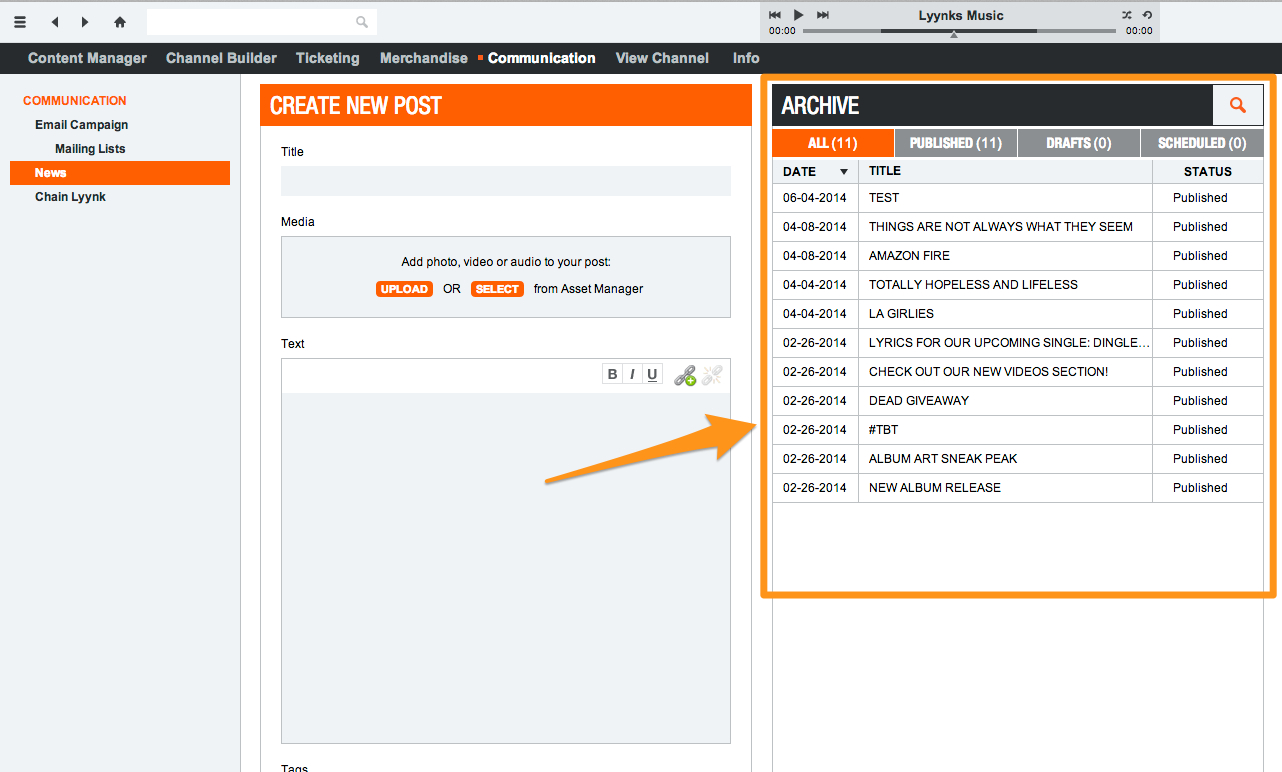
Task: Open the Info menu
Action: (746, 58)
